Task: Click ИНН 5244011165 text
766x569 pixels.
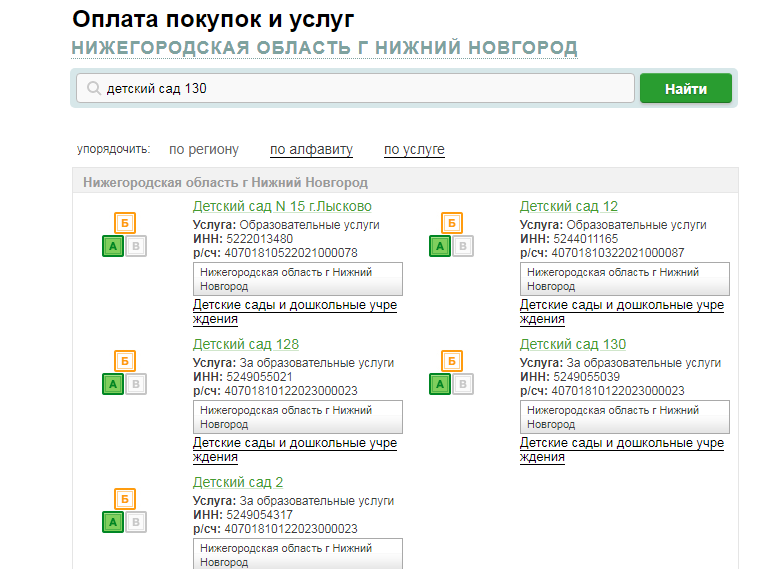Action: pyautogui.click(x=569, y=239)
